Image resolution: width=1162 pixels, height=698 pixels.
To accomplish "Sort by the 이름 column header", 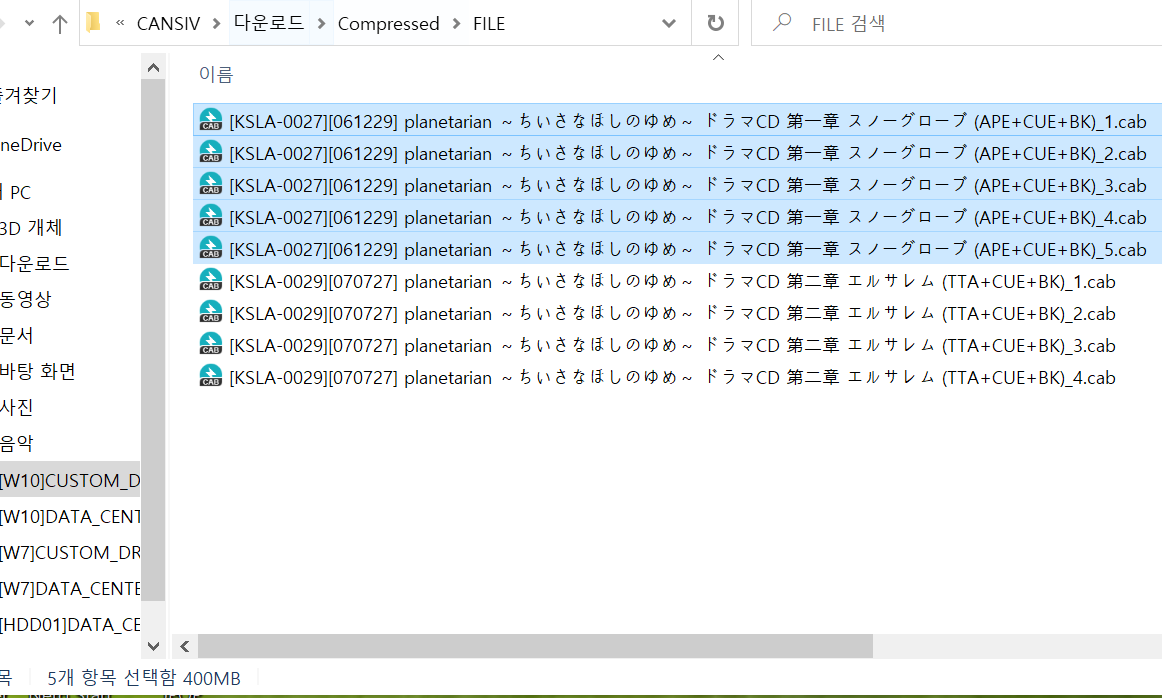I will [216, 74].
